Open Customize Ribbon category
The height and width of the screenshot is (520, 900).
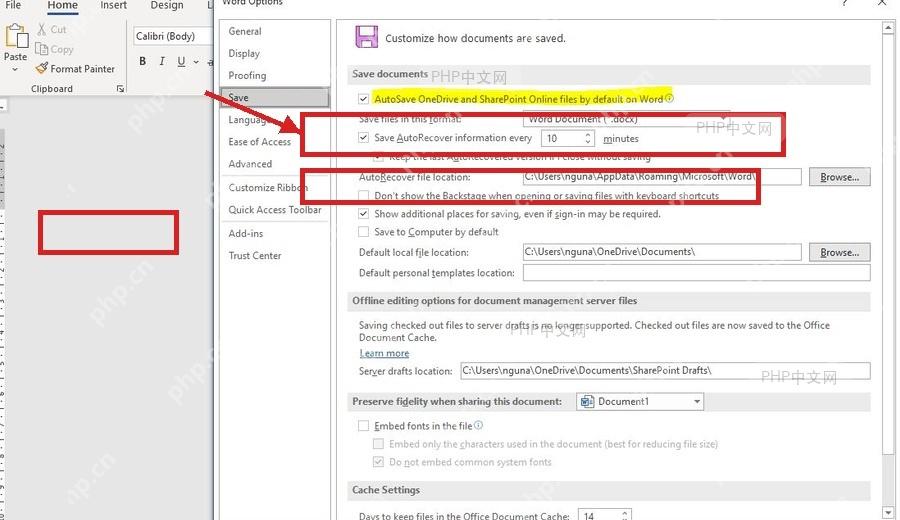point(274,188)
